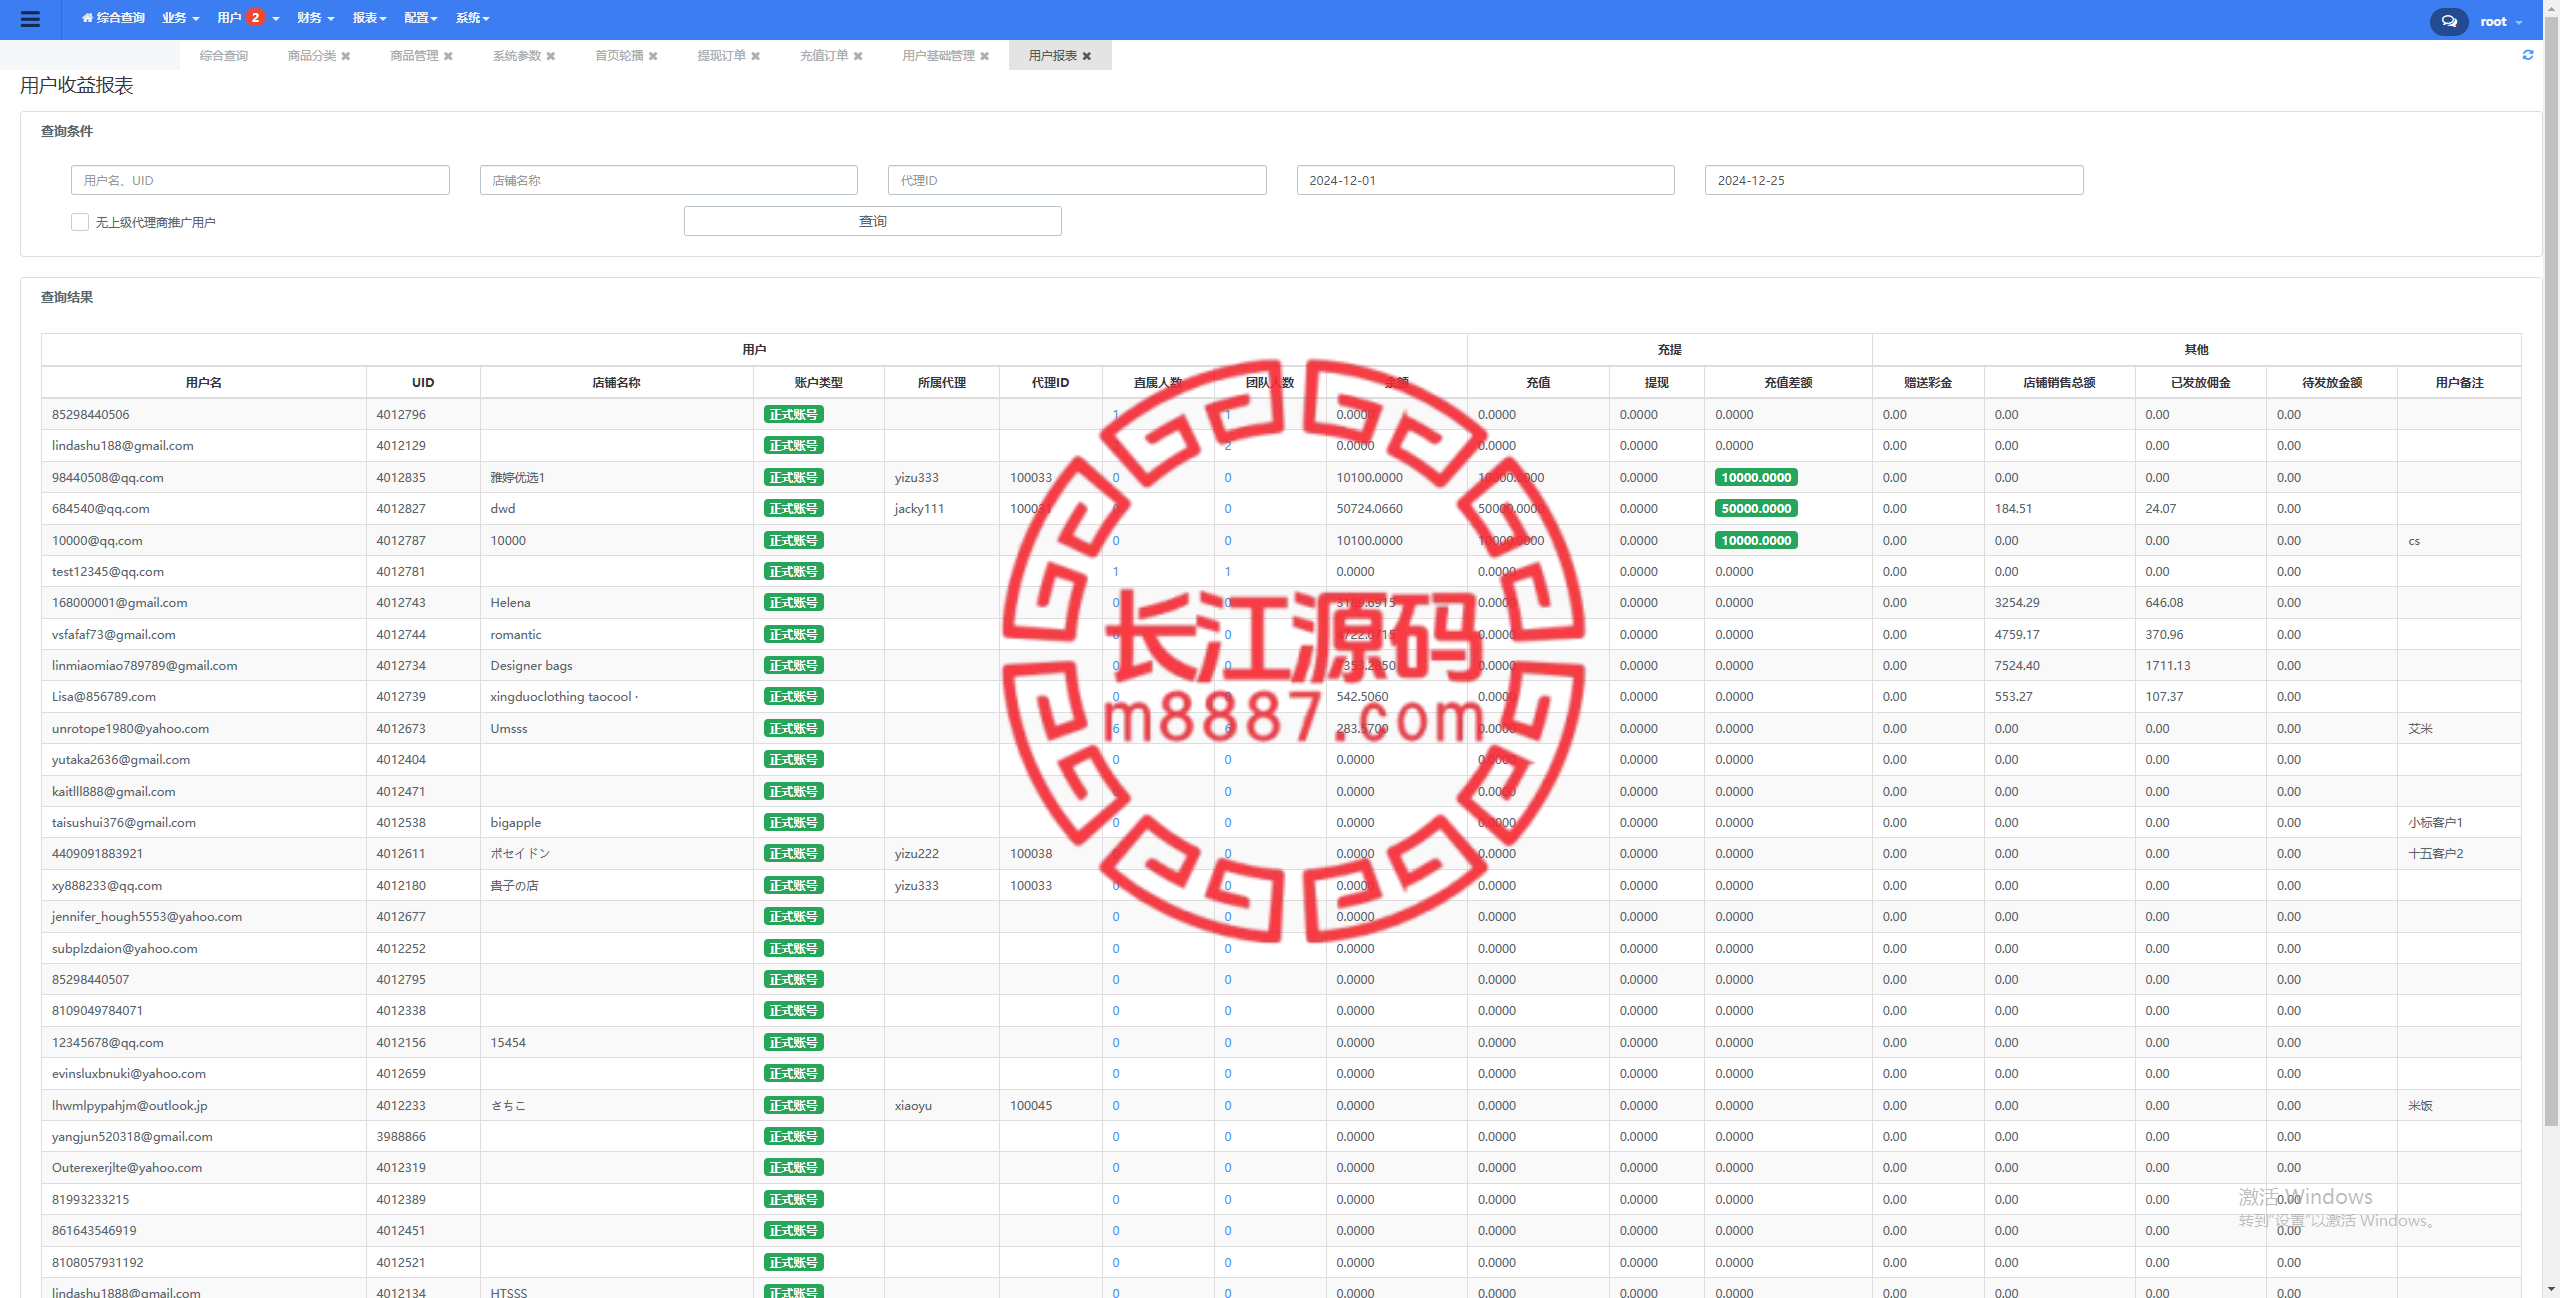Close the 商品管理 tab

(449, 56)
